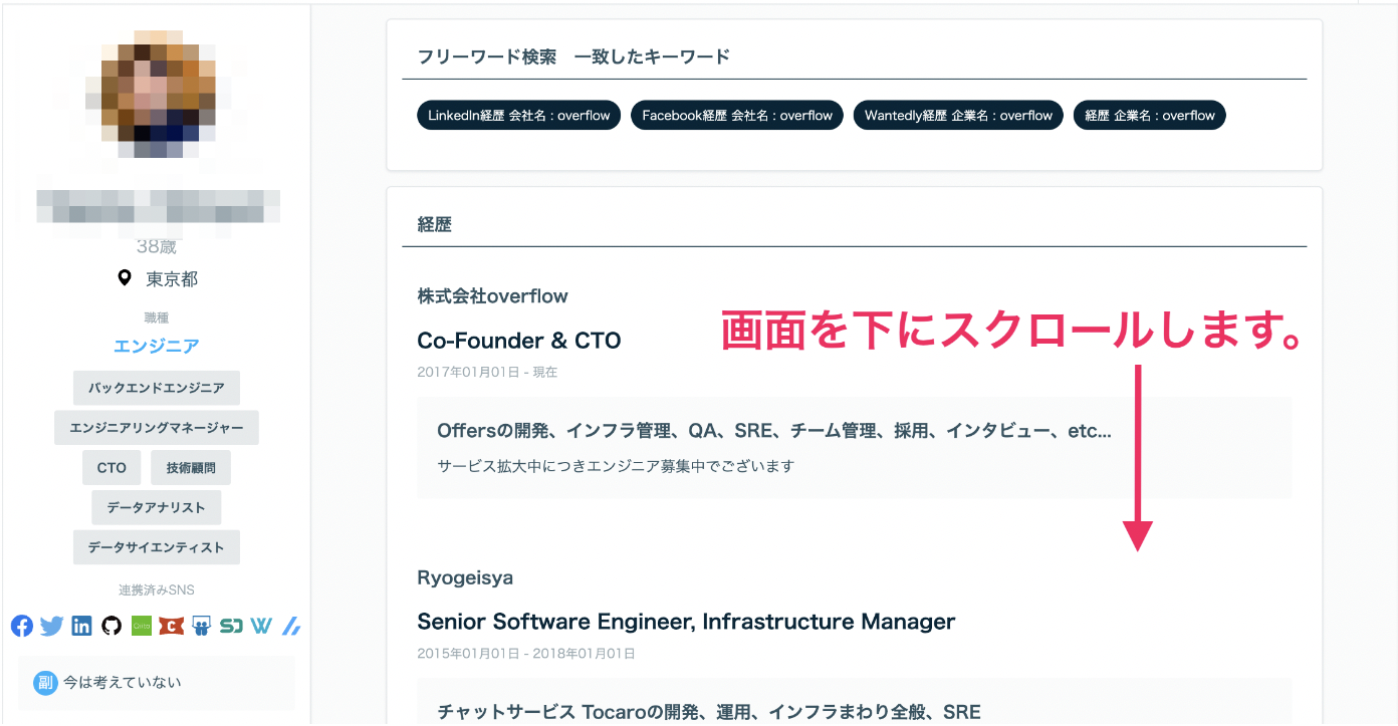Click the 経歴 section heading
Screen dimensions: 1398x726
point(435,225)
